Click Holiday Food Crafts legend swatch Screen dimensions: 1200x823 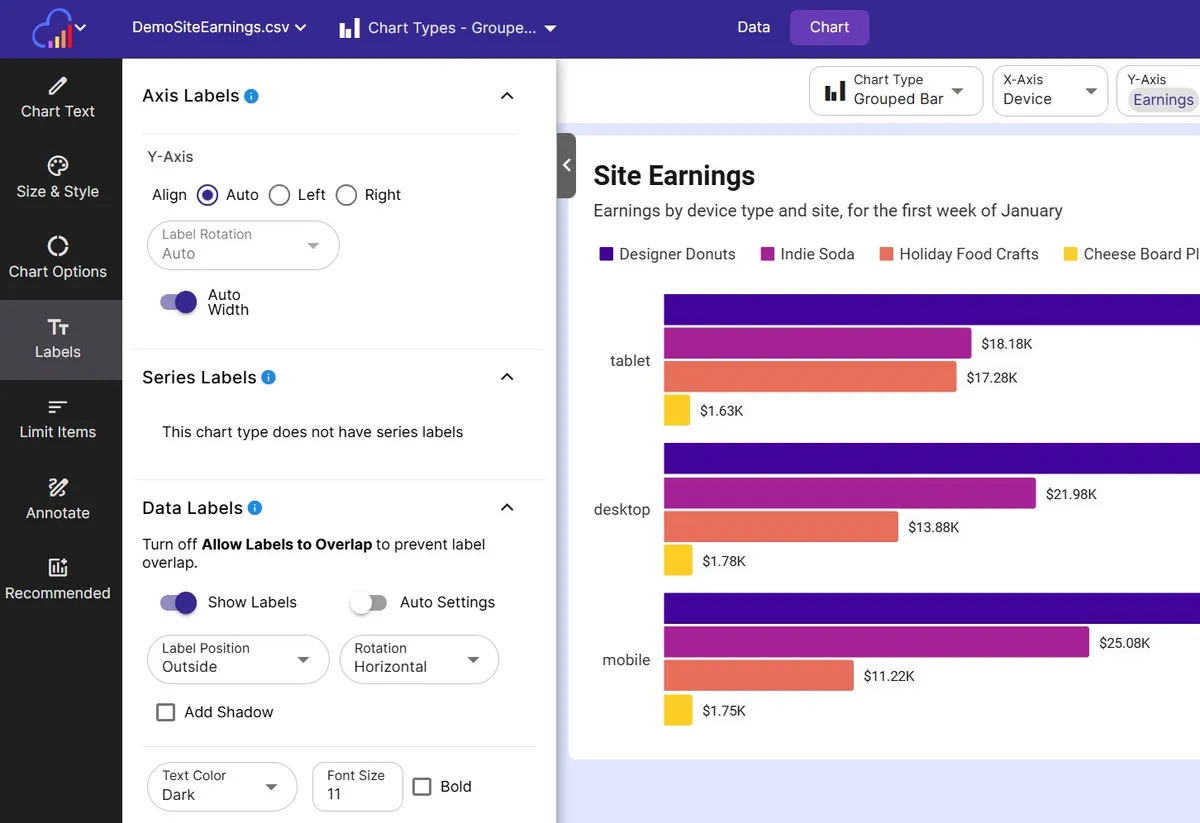[x=886, y=254]
